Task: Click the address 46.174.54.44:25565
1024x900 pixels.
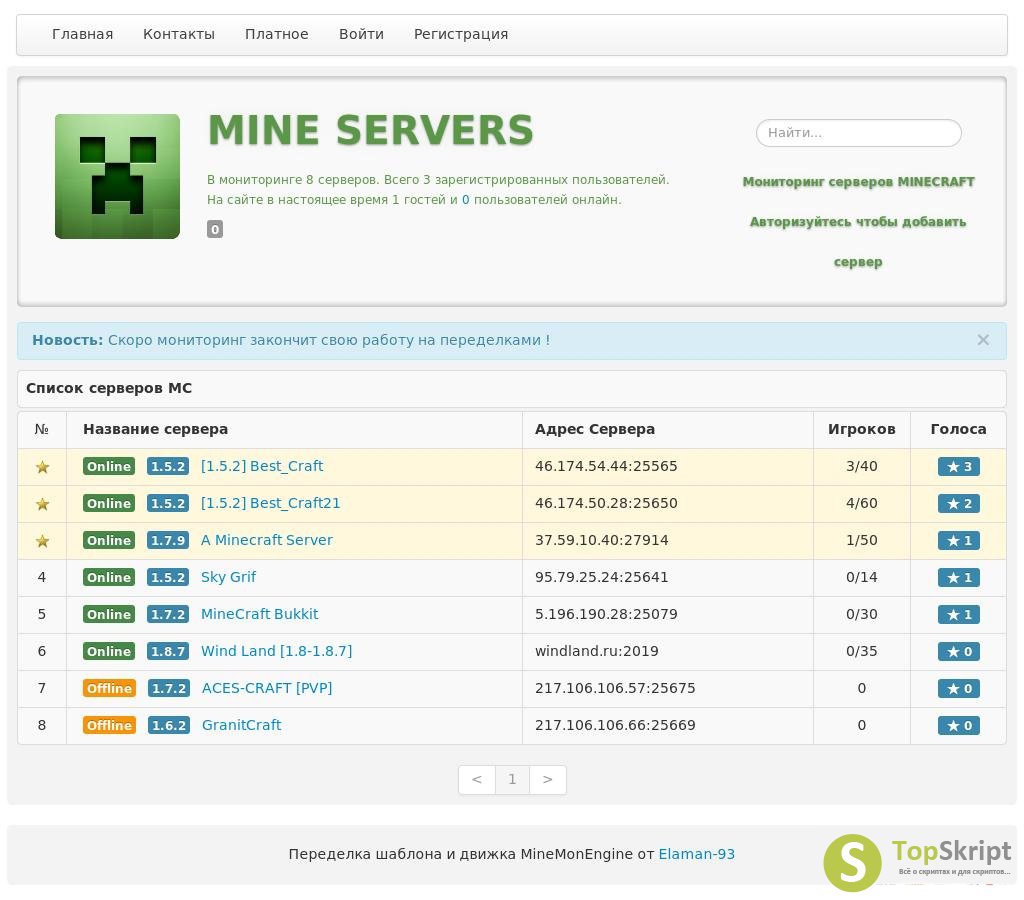Action: [606, 466]
